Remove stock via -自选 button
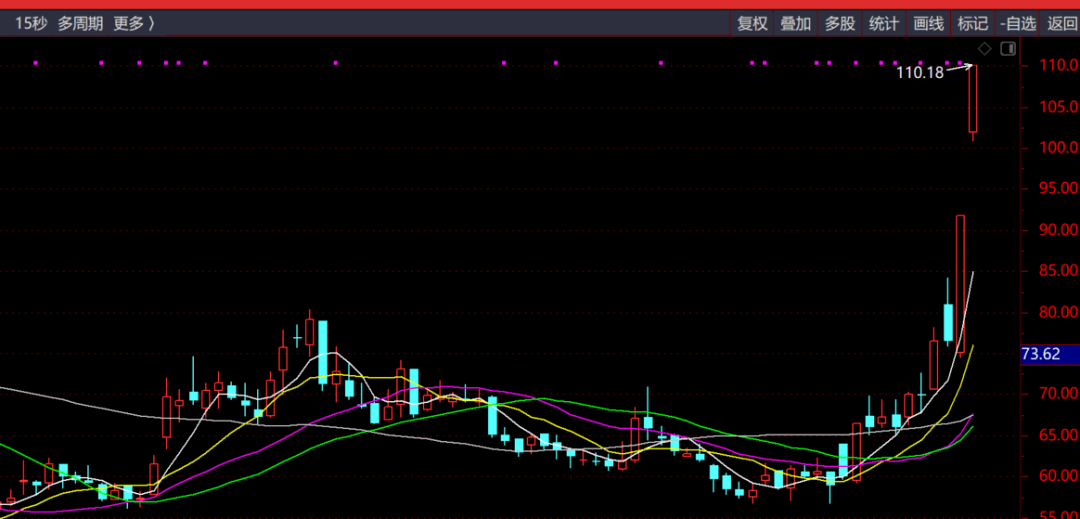The image size is (1080, 519). [x=1018, y=23]
